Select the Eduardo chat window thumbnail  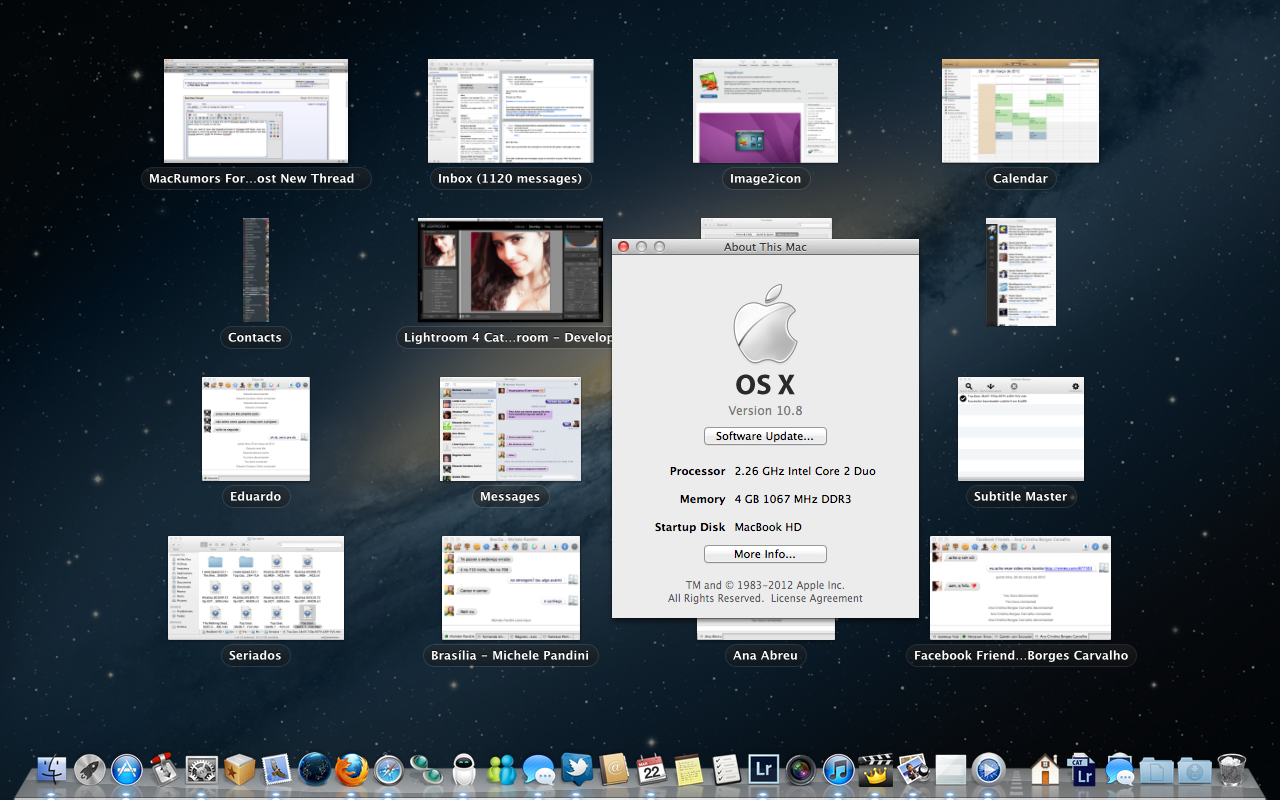(x=256, y=429)
